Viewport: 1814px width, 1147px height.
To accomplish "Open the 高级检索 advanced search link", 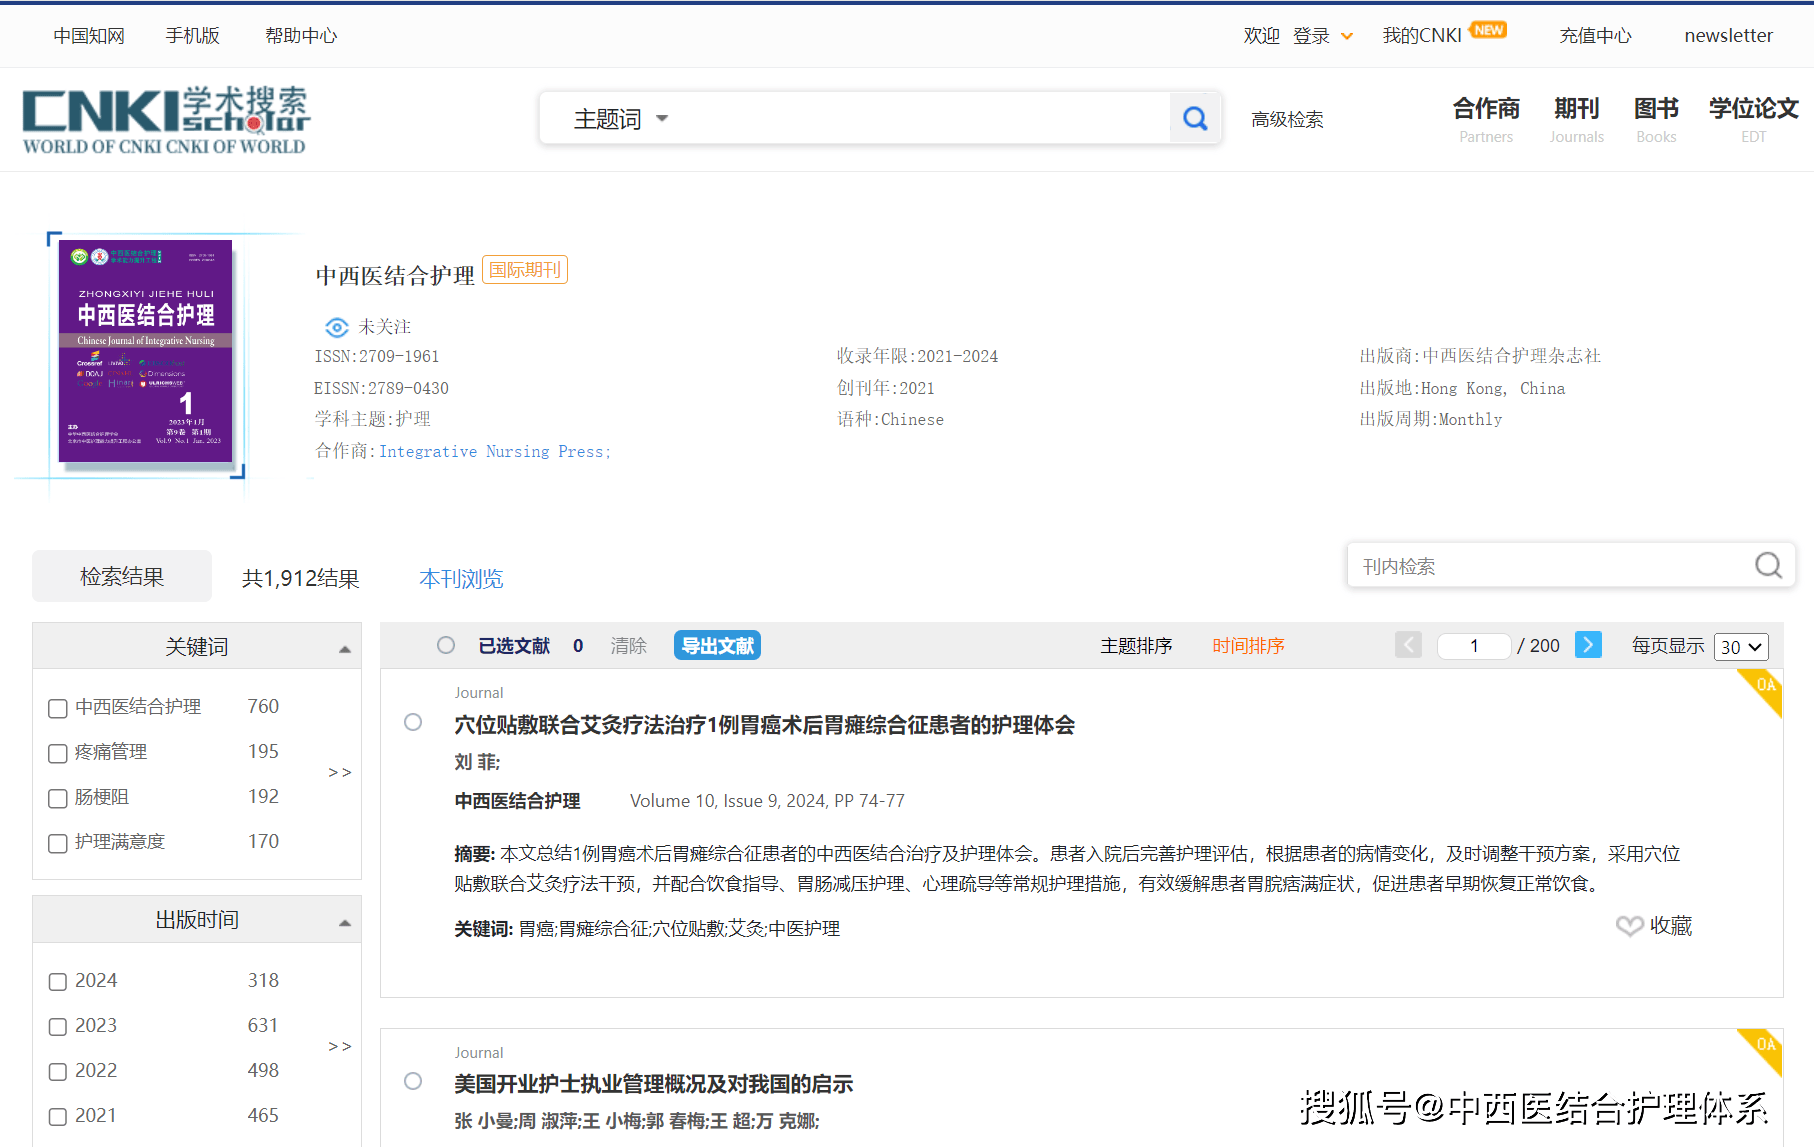I will point(1287,119).
